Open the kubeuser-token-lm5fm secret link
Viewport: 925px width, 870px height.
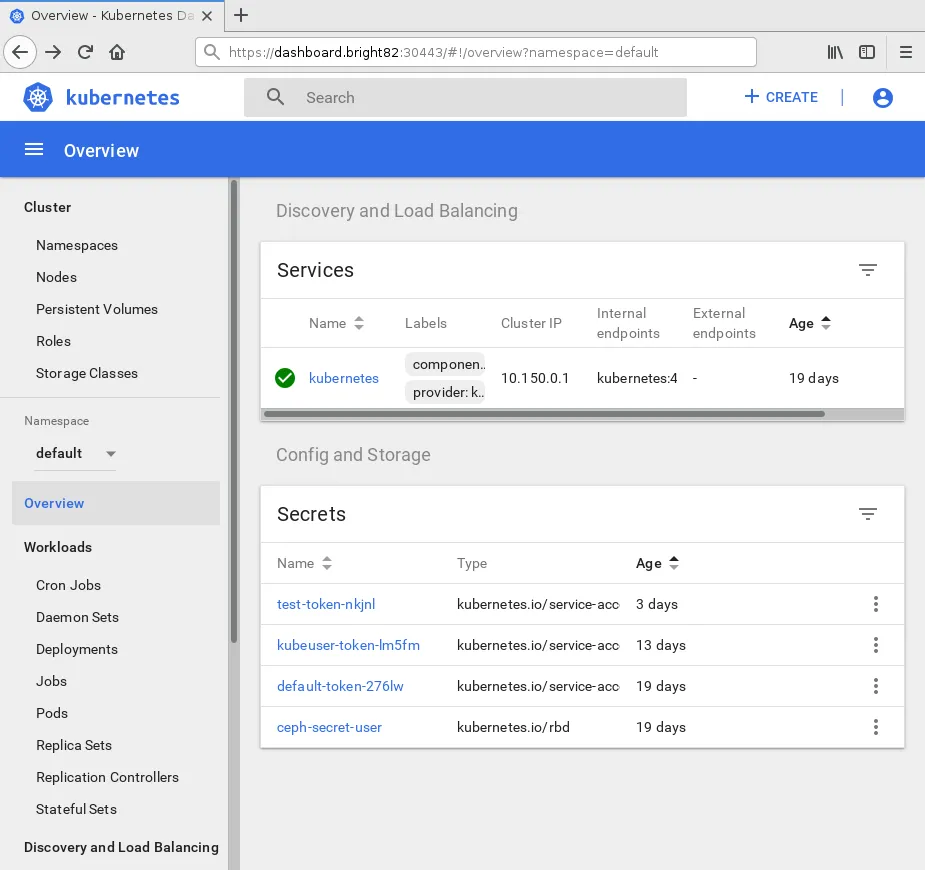click(x=348, y=645)
